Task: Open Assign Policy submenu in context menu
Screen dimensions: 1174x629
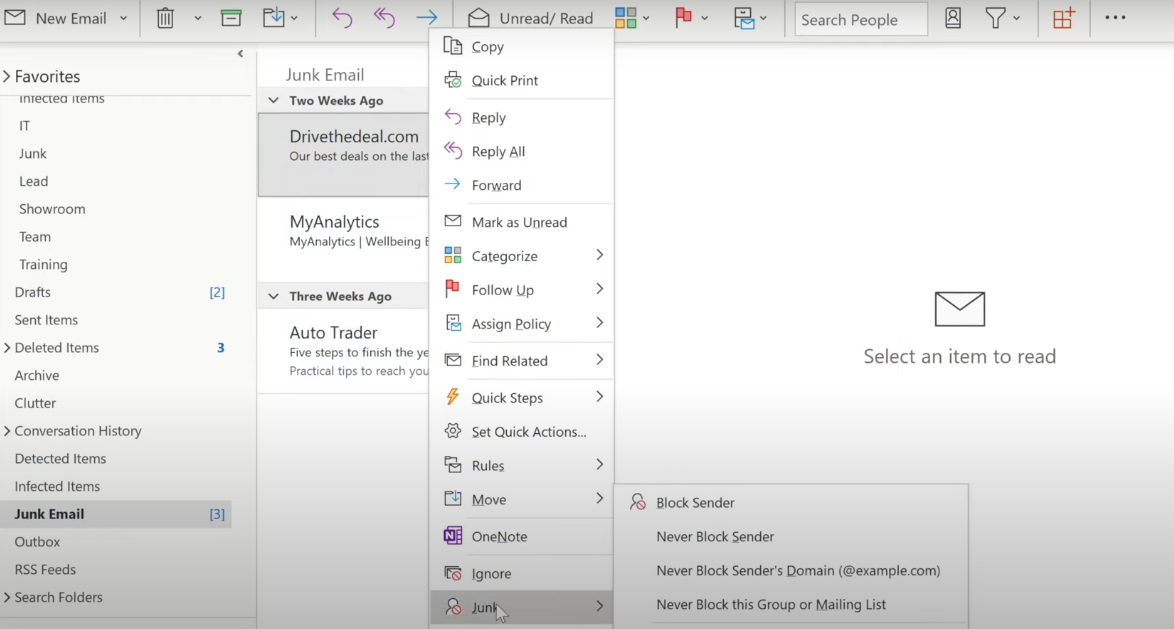Action: (x=522, y=323)
